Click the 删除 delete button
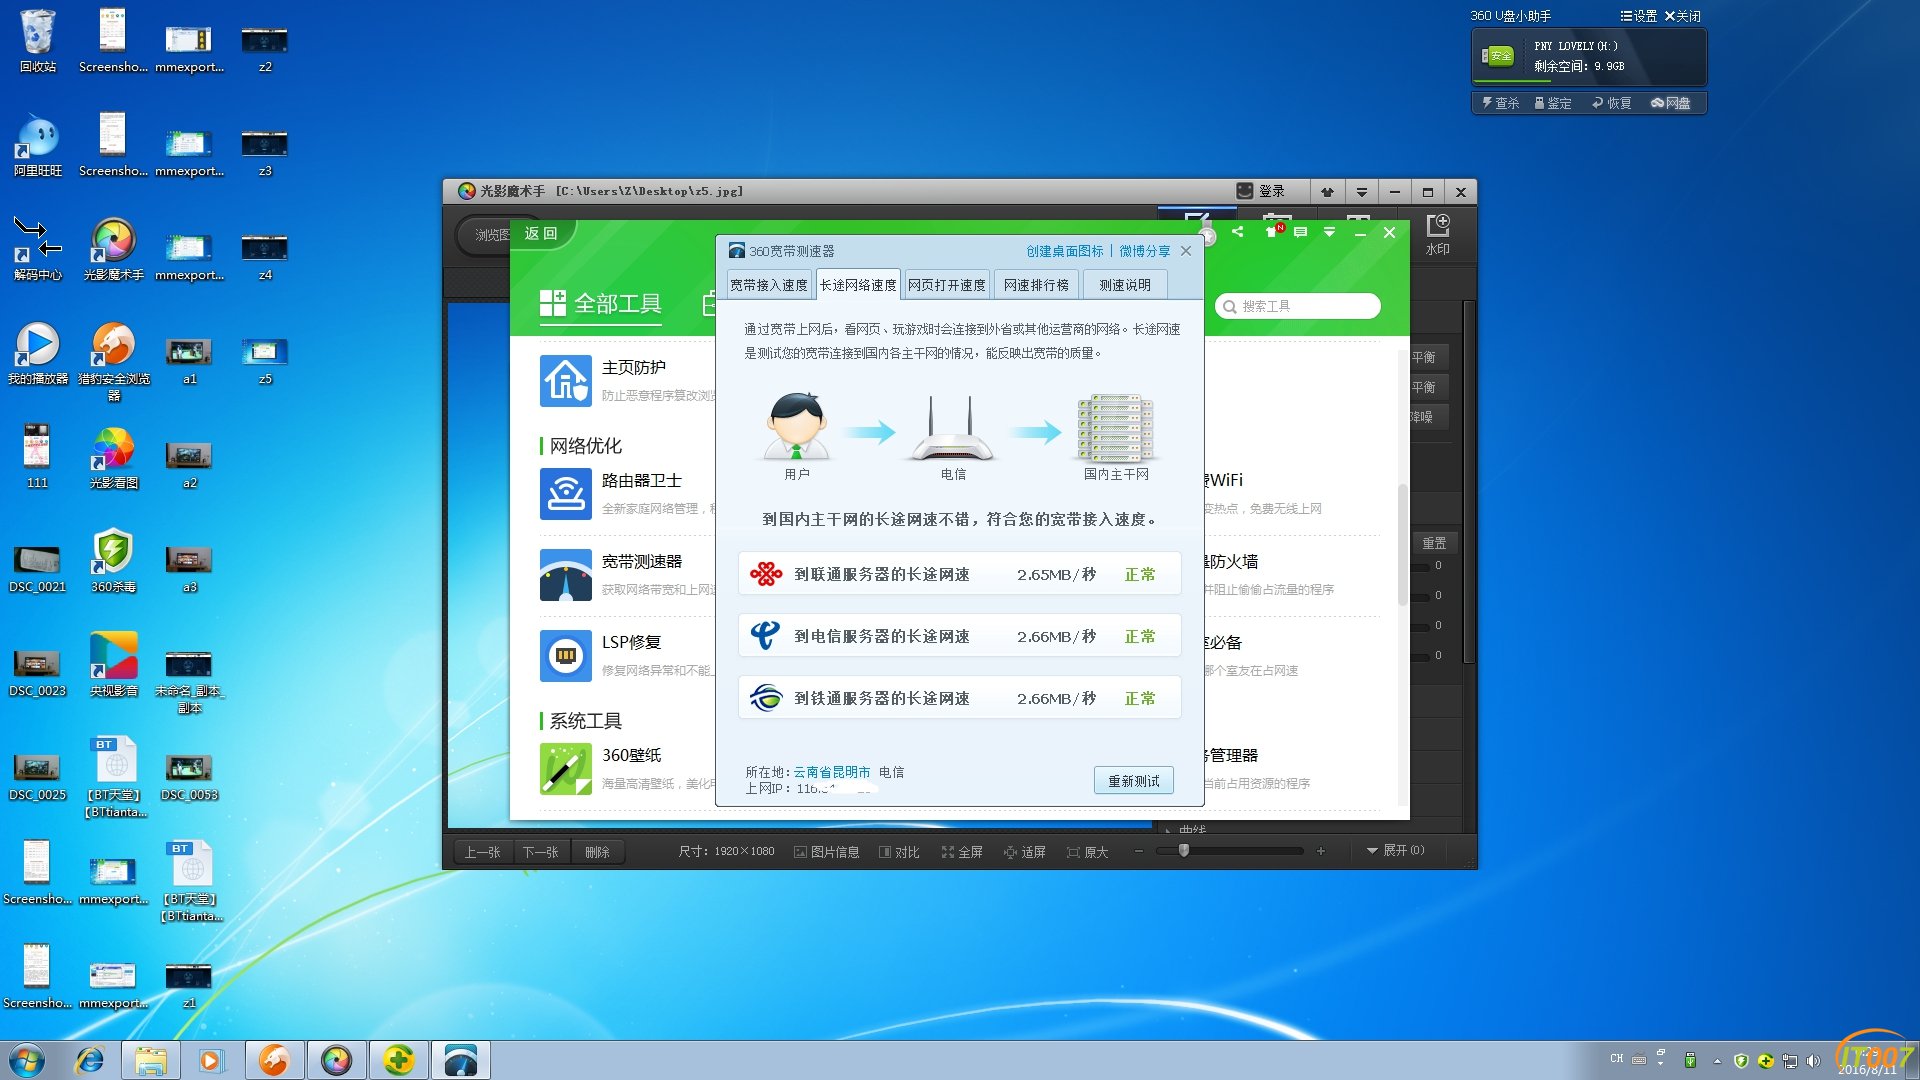1920x1080 pixels. click(598, 852)
